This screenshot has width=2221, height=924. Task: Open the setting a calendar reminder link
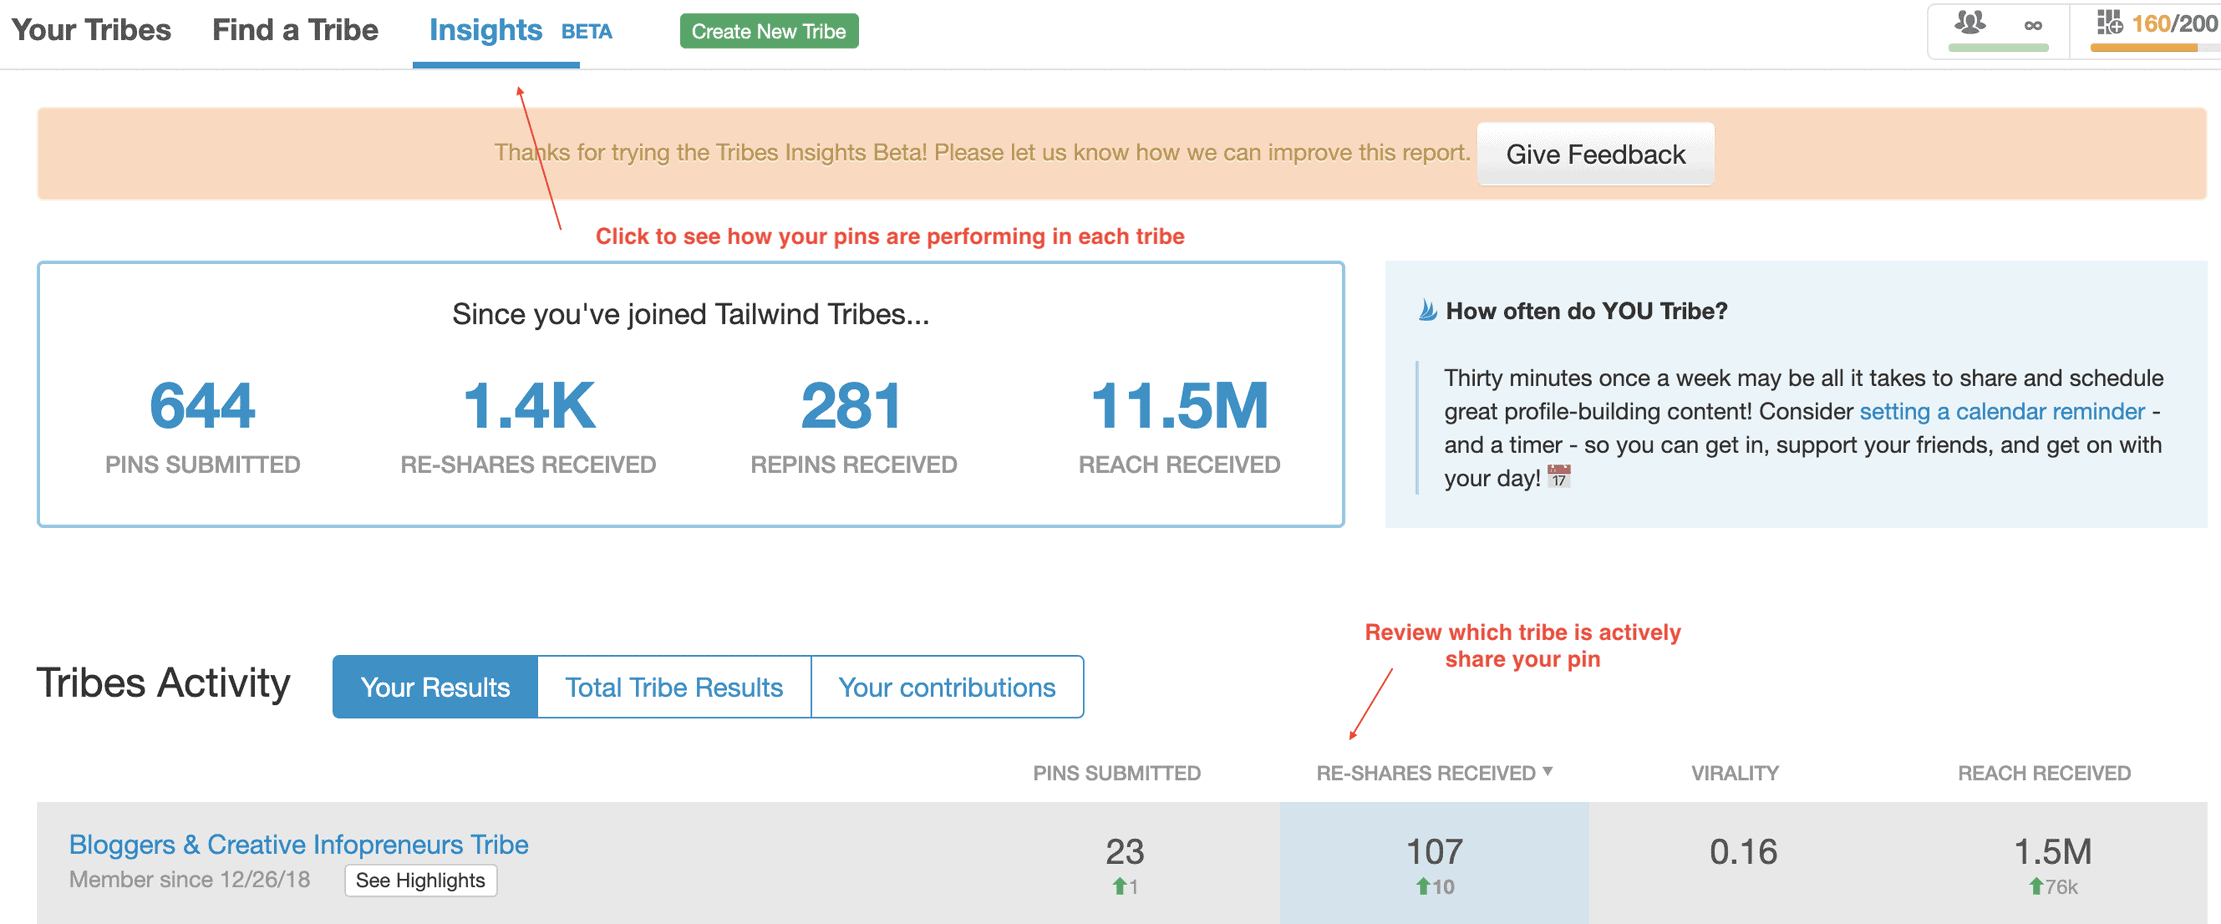pos(2002,411)
